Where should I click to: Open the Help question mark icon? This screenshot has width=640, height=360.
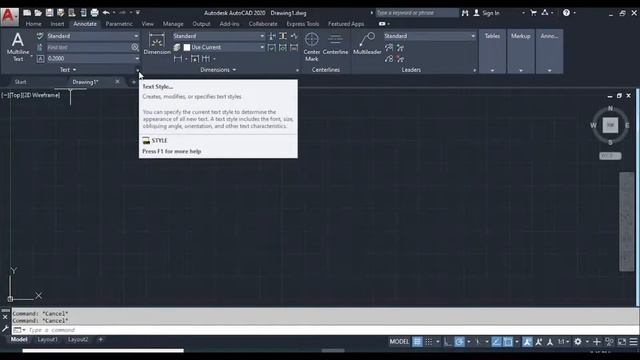pyautogui.click(x=566, y=13)
